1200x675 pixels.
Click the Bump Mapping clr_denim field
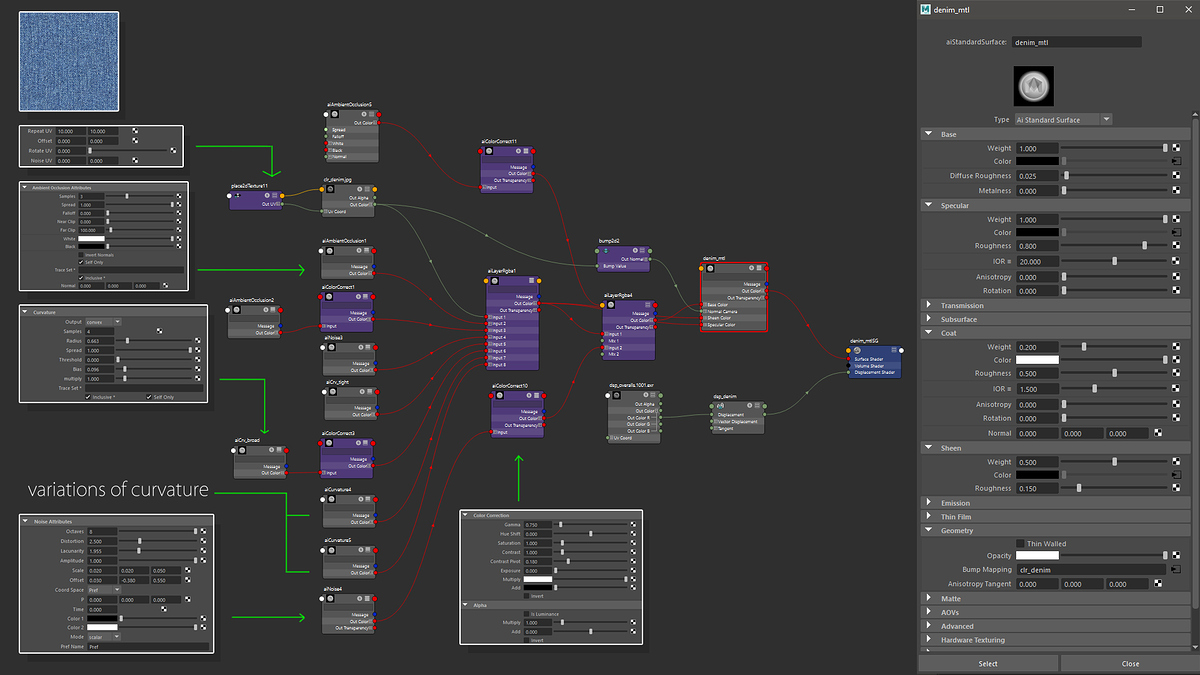point(1092,569)
